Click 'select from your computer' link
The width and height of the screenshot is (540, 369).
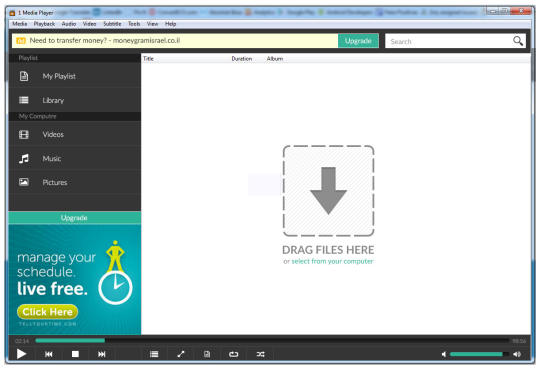[332, 261]
